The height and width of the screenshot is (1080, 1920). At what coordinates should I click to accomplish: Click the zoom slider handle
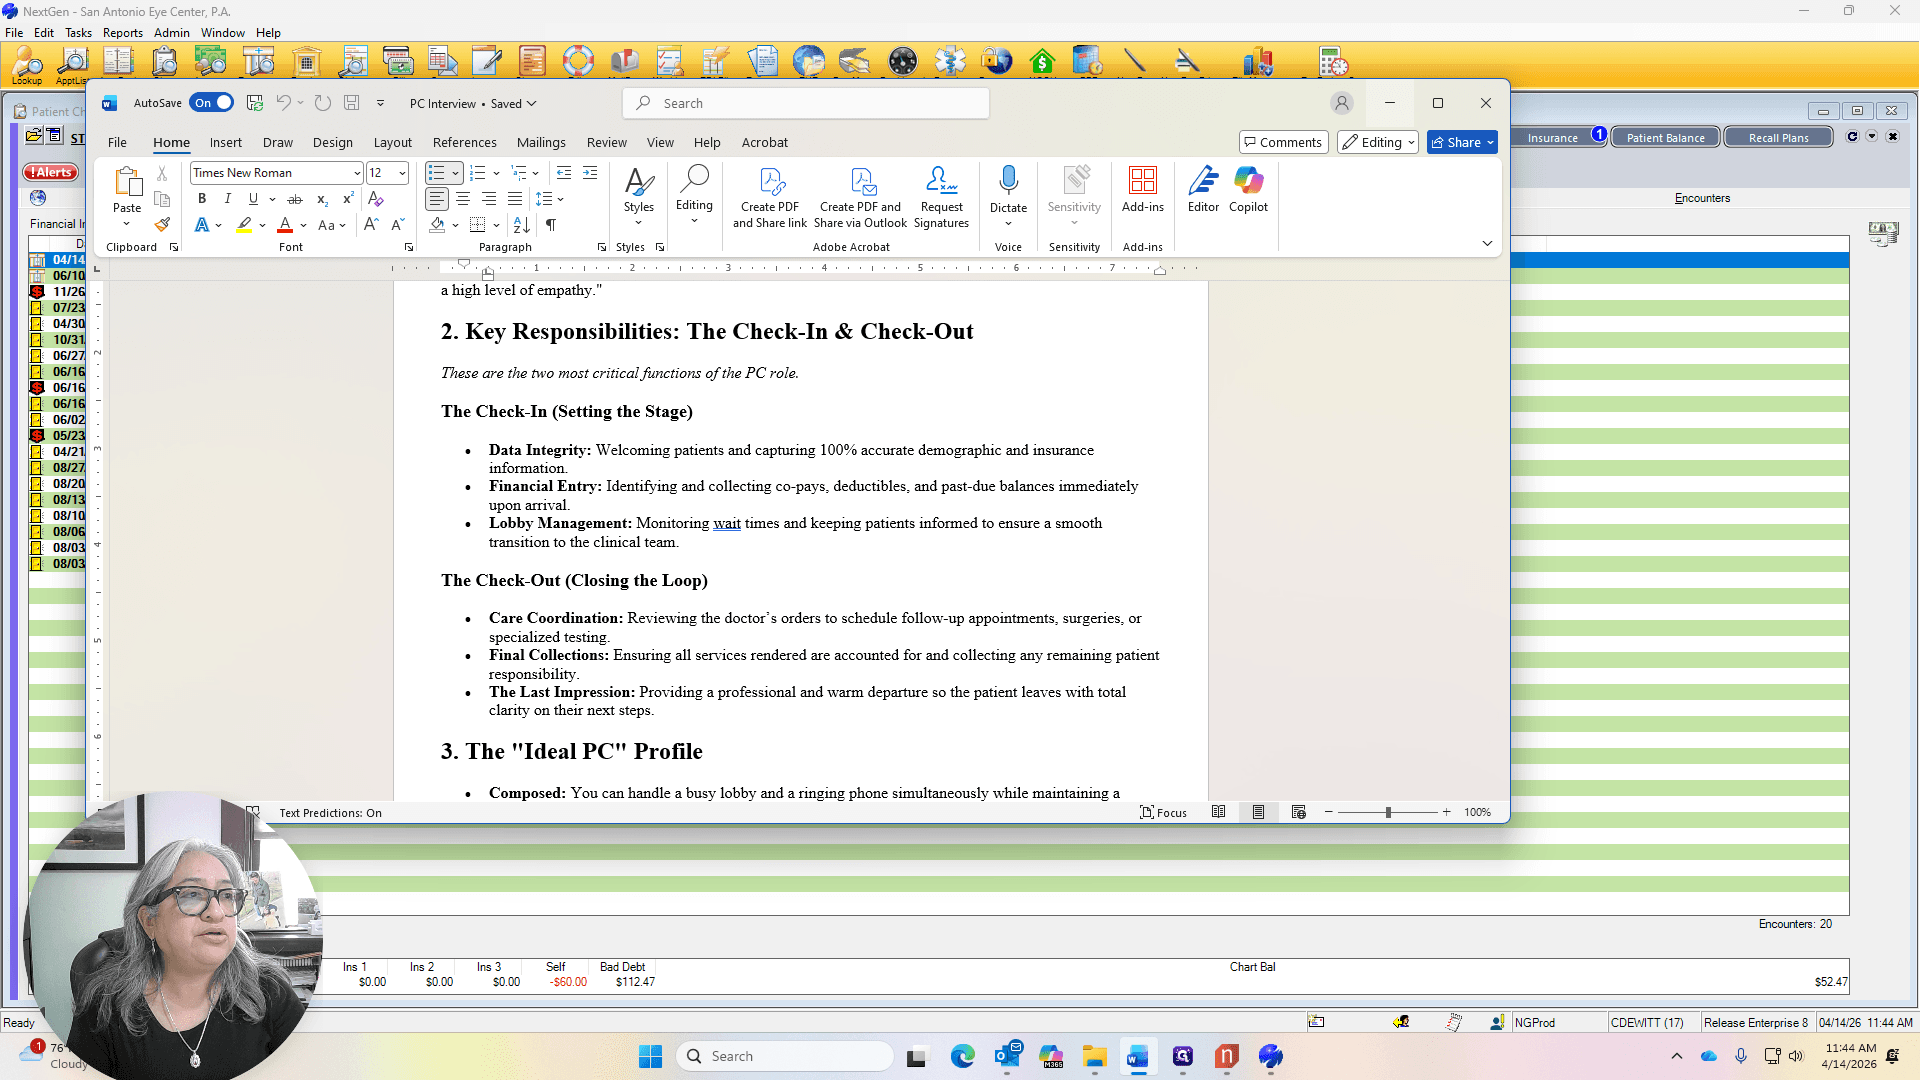pos(1388,812)
